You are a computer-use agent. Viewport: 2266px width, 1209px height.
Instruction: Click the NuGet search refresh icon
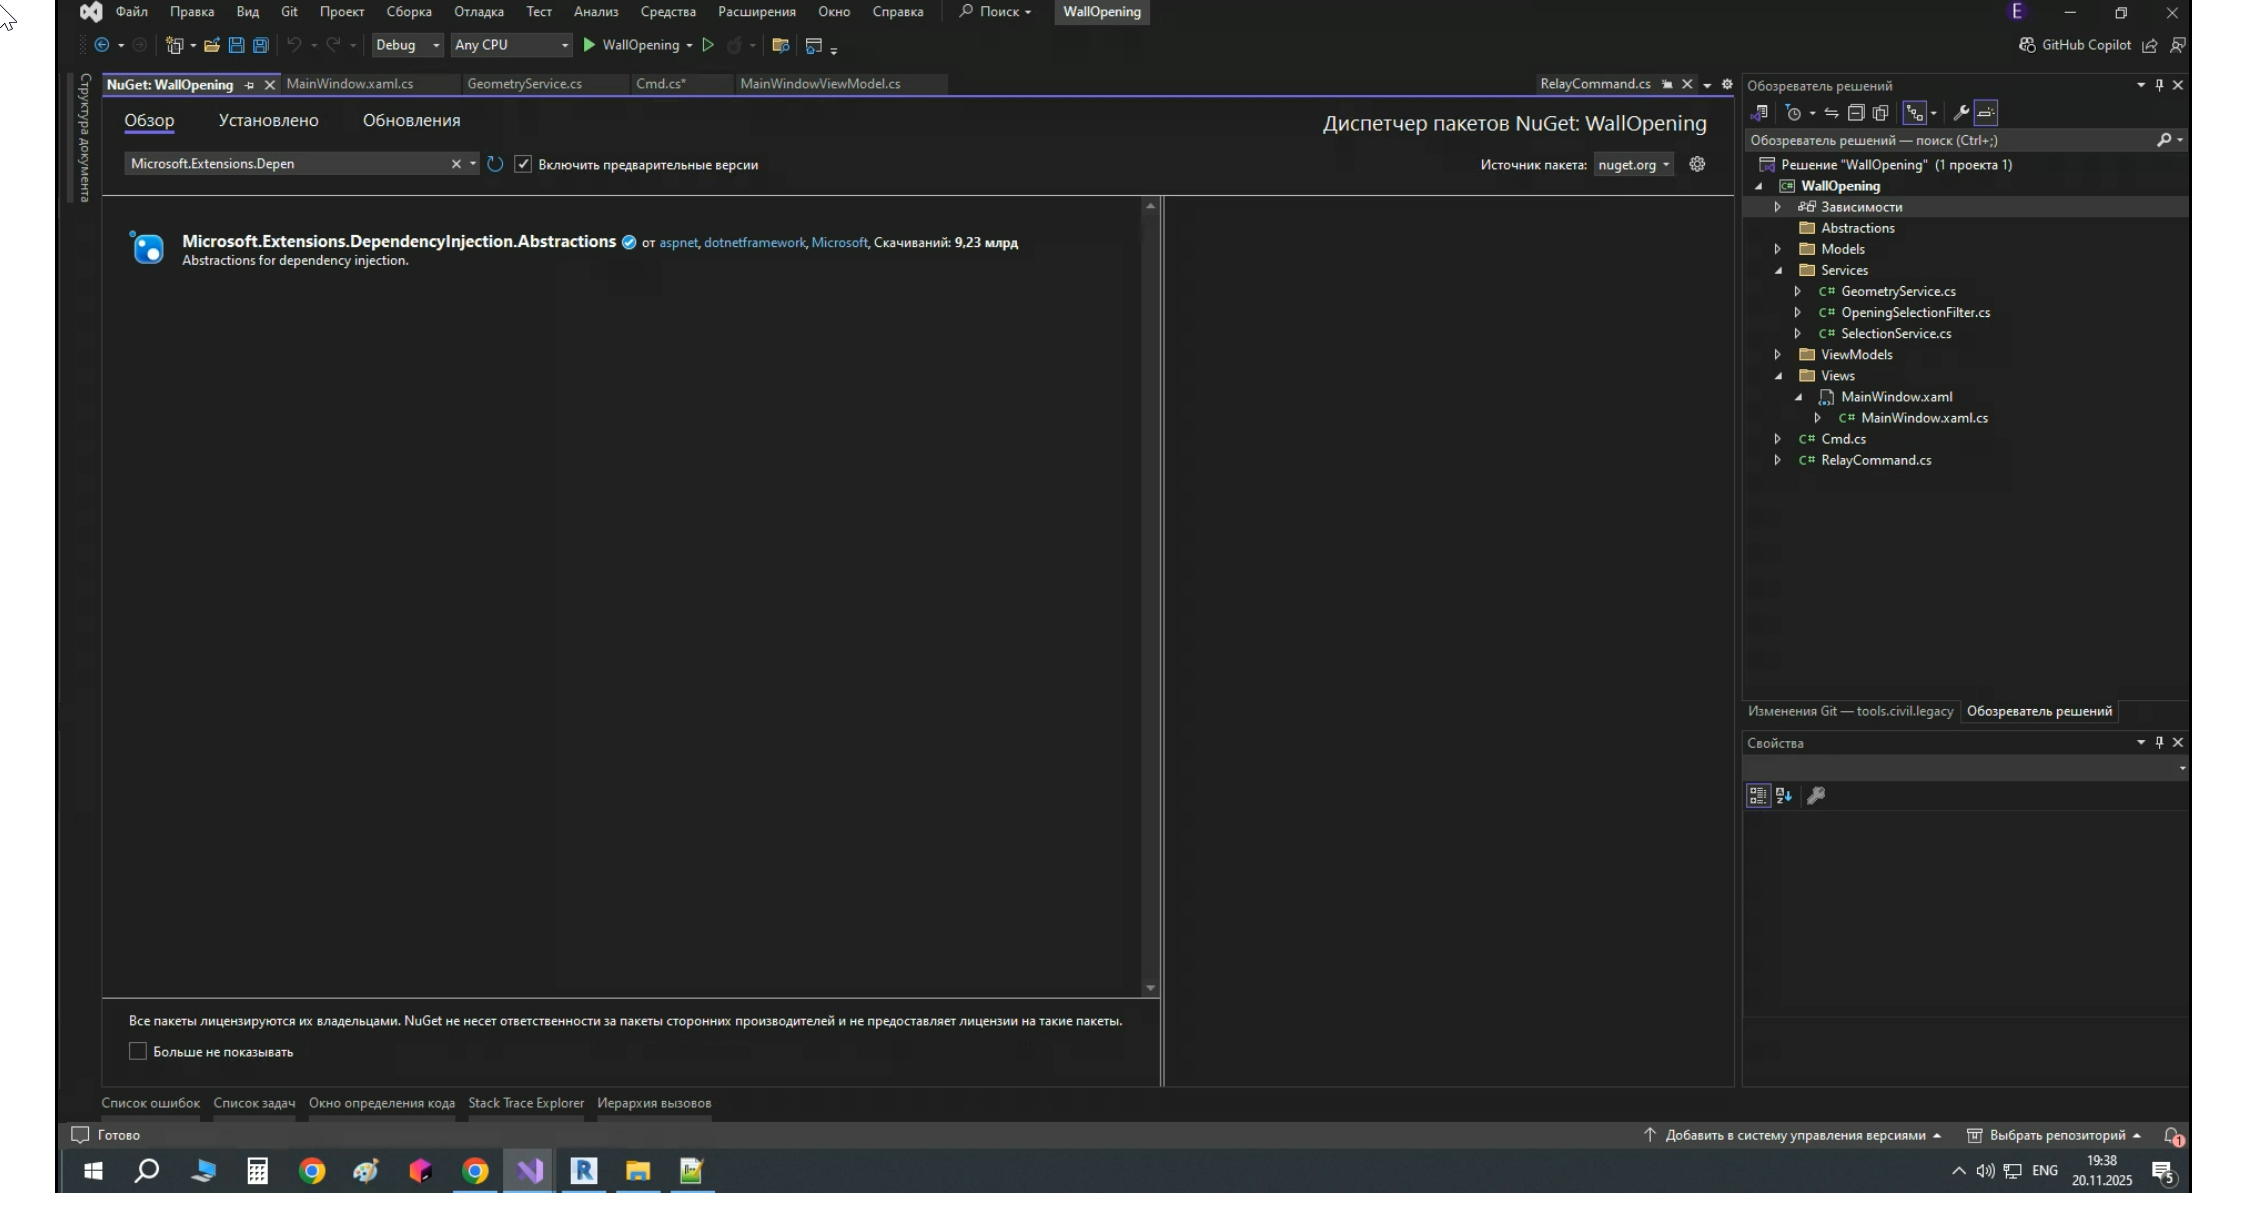click(x=495, y=164)
